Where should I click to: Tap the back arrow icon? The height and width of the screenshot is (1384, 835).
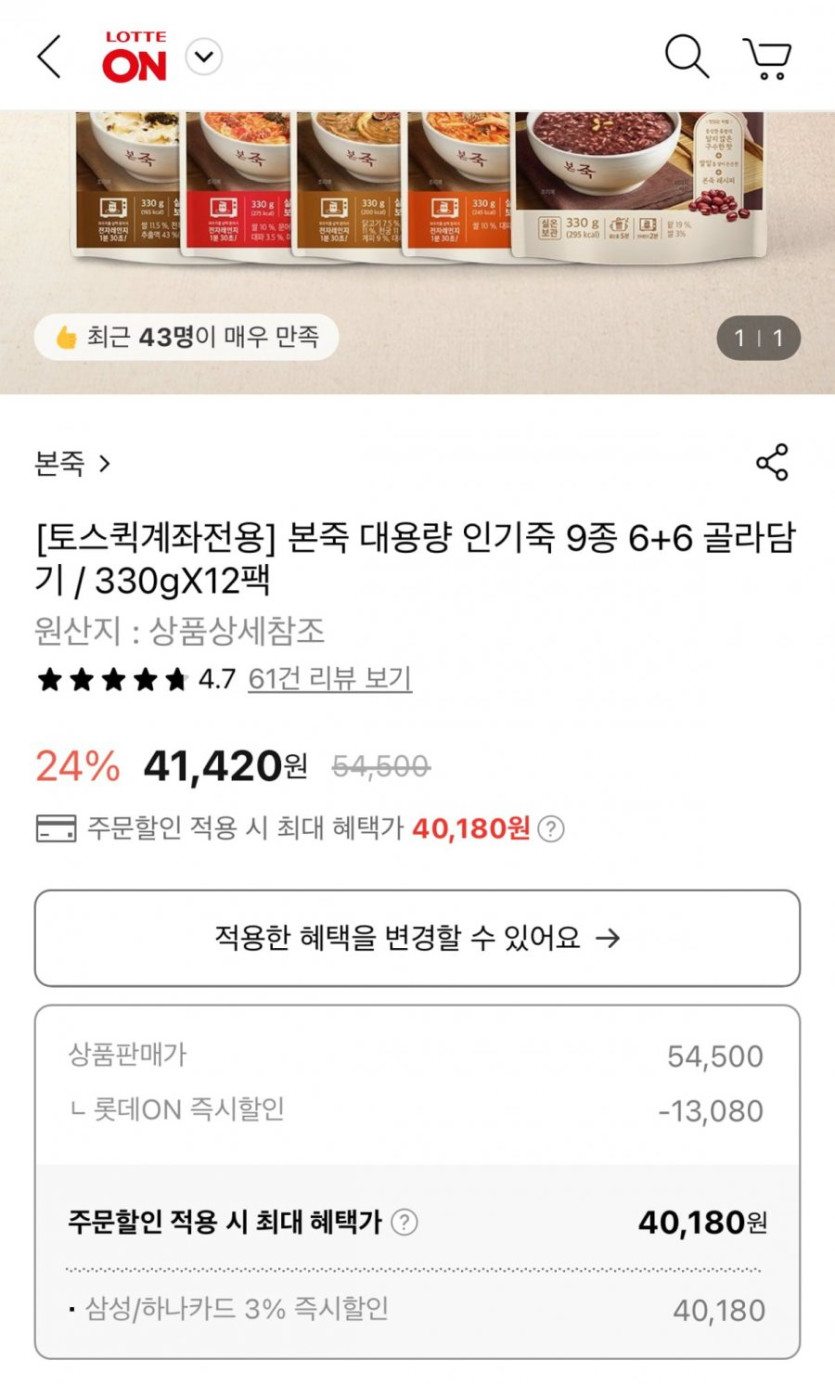[x=49, y=56]
